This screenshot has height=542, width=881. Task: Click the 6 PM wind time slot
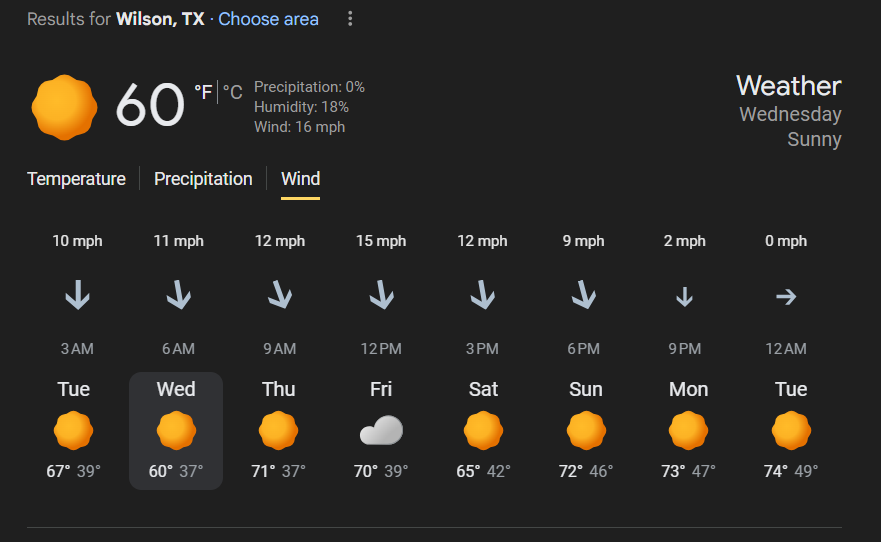[x=583, y=349]
